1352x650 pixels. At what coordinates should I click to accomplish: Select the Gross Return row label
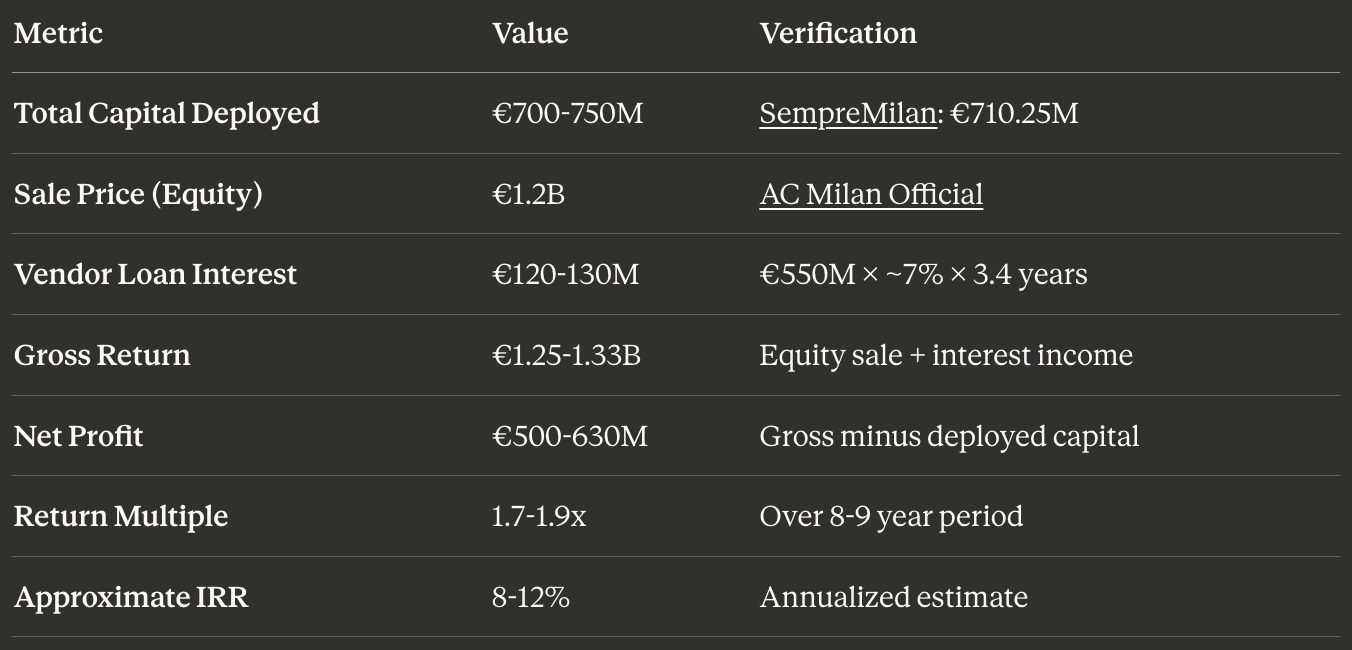[102, 356]
